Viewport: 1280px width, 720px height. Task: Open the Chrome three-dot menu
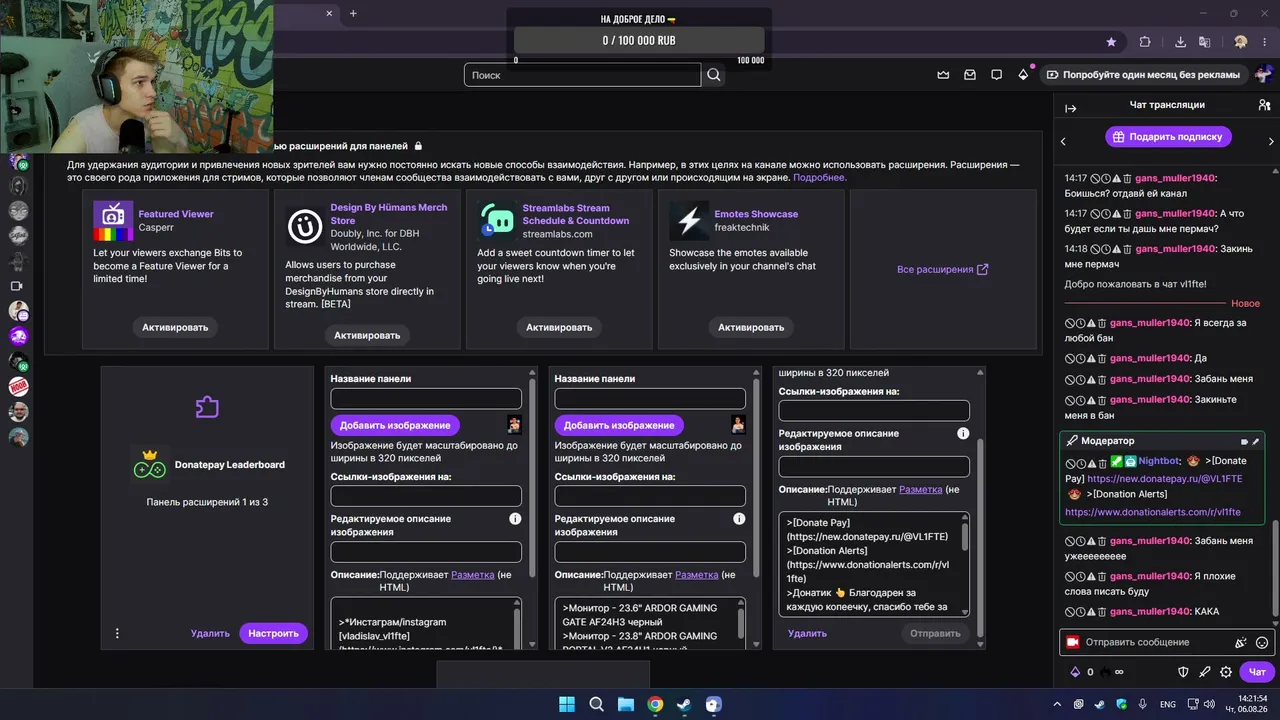click(x=1265, y=42)
